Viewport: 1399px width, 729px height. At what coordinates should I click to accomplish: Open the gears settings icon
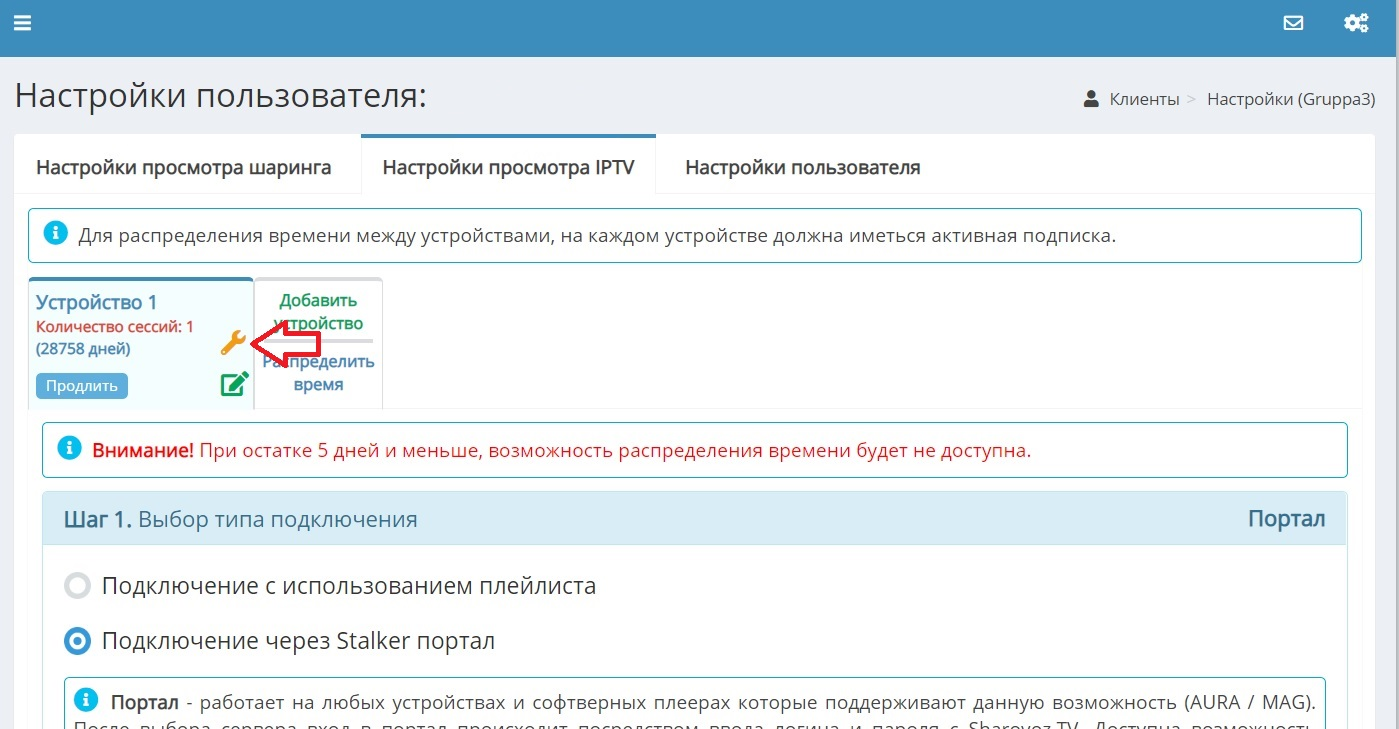pos(1356,22)
